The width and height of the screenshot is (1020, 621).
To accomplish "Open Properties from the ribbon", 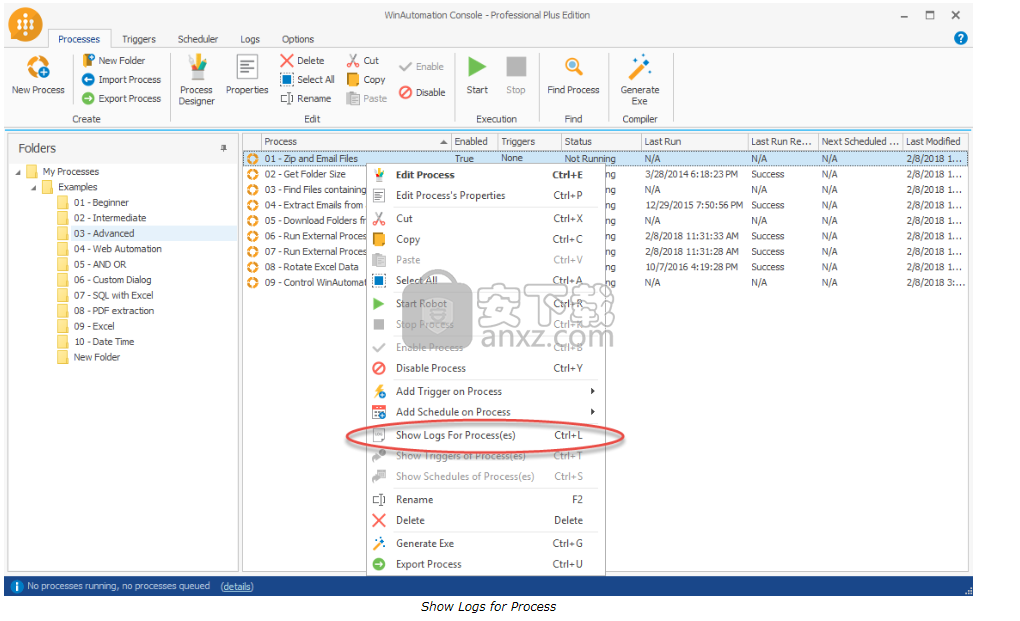I will [x=247, y=75].
